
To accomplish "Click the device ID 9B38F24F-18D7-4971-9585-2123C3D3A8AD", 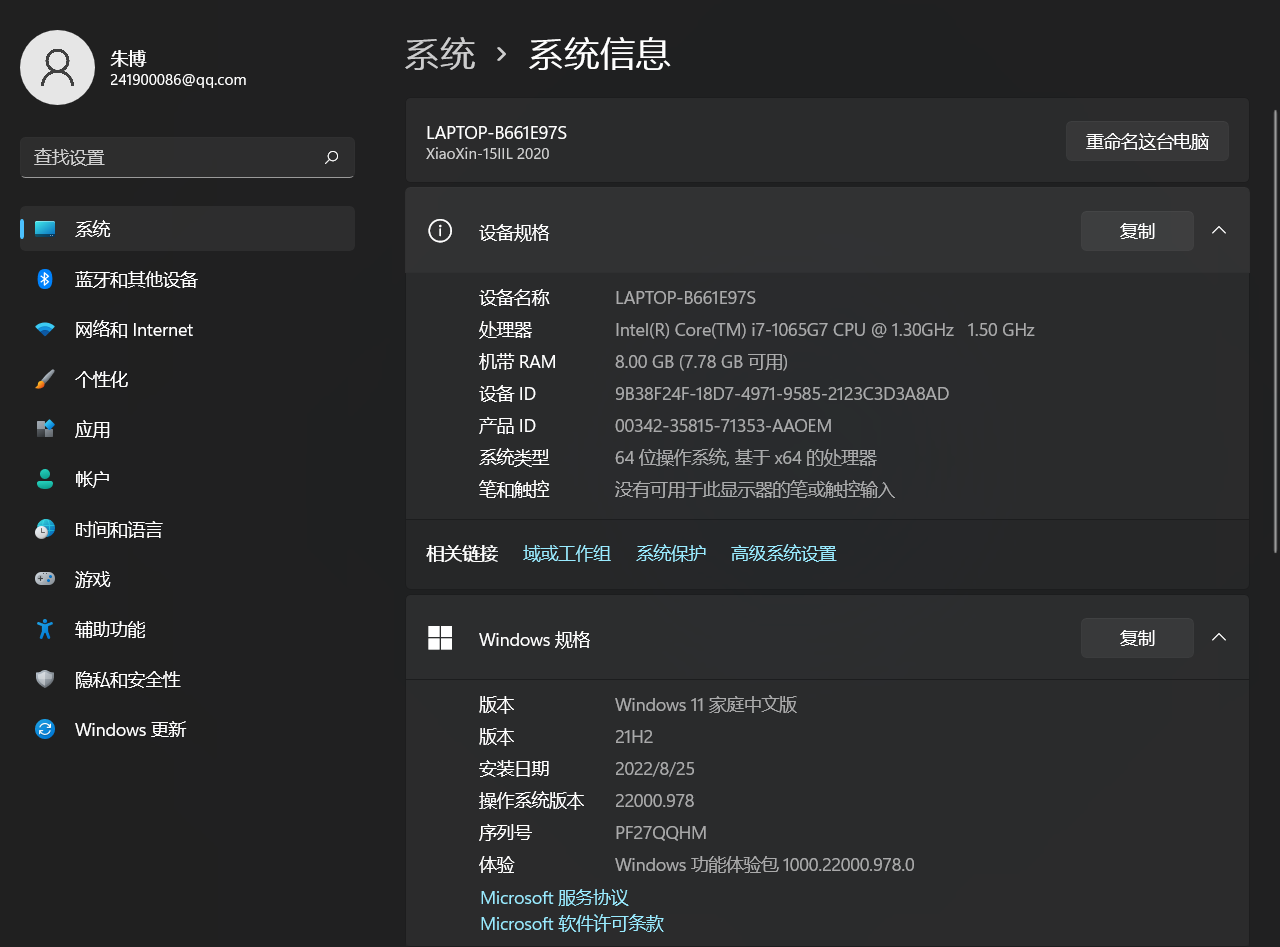I will click(x=782, y=394).
